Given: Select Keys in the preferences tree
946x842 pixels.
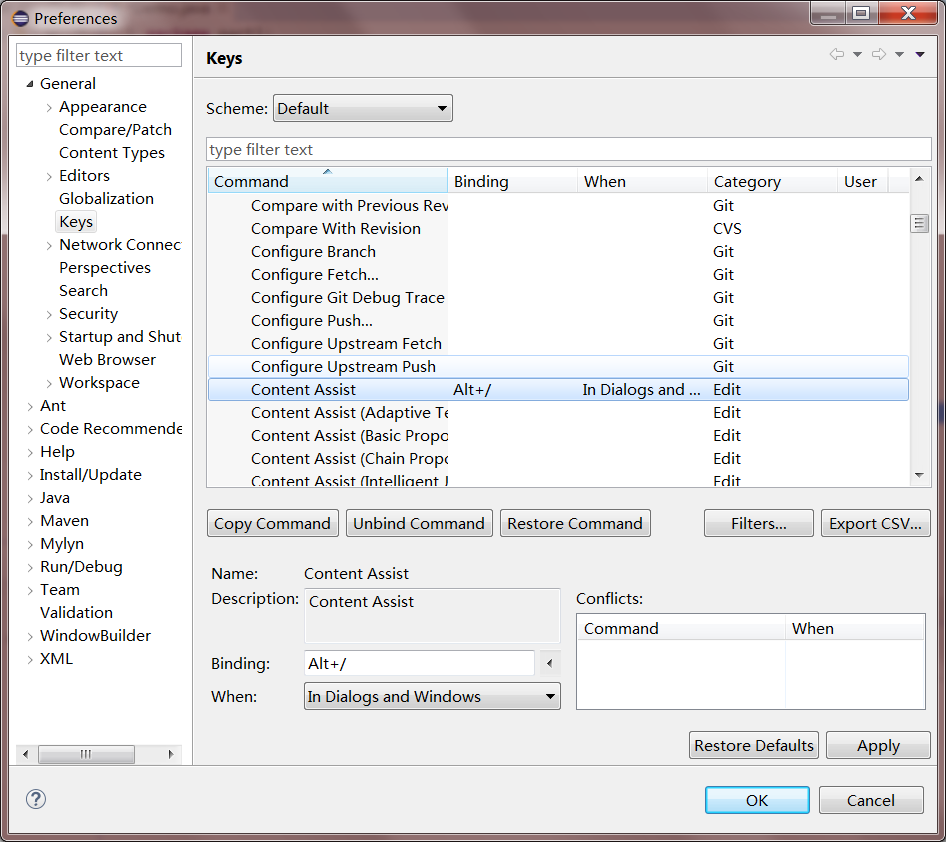Looking at the screenshot, I should click(76, 221).
